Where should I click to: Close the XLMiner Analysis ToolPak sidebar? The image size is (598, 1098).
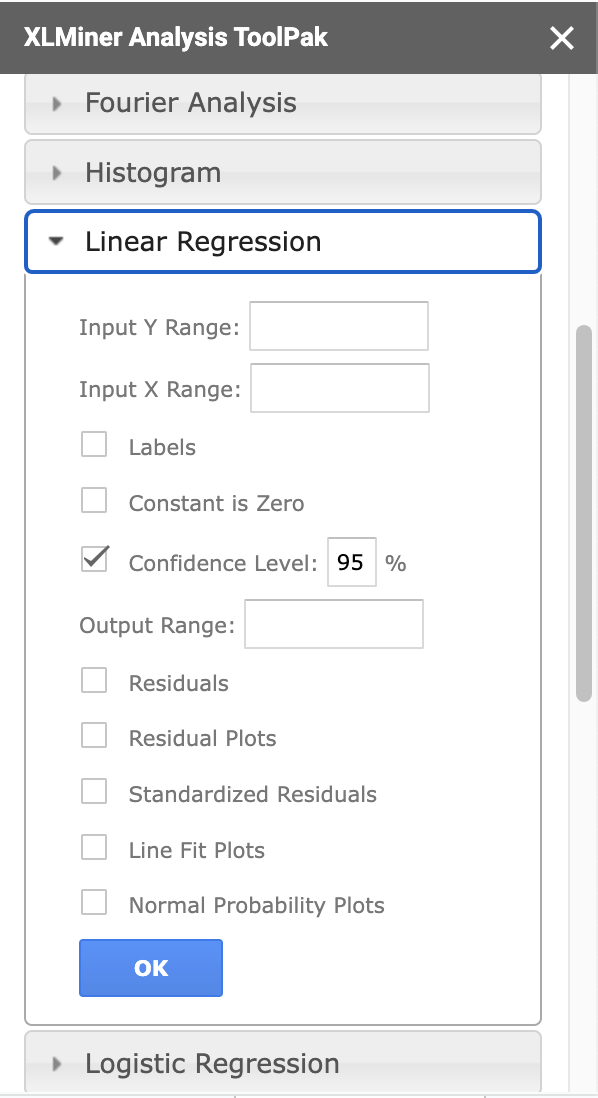[562, 38]
